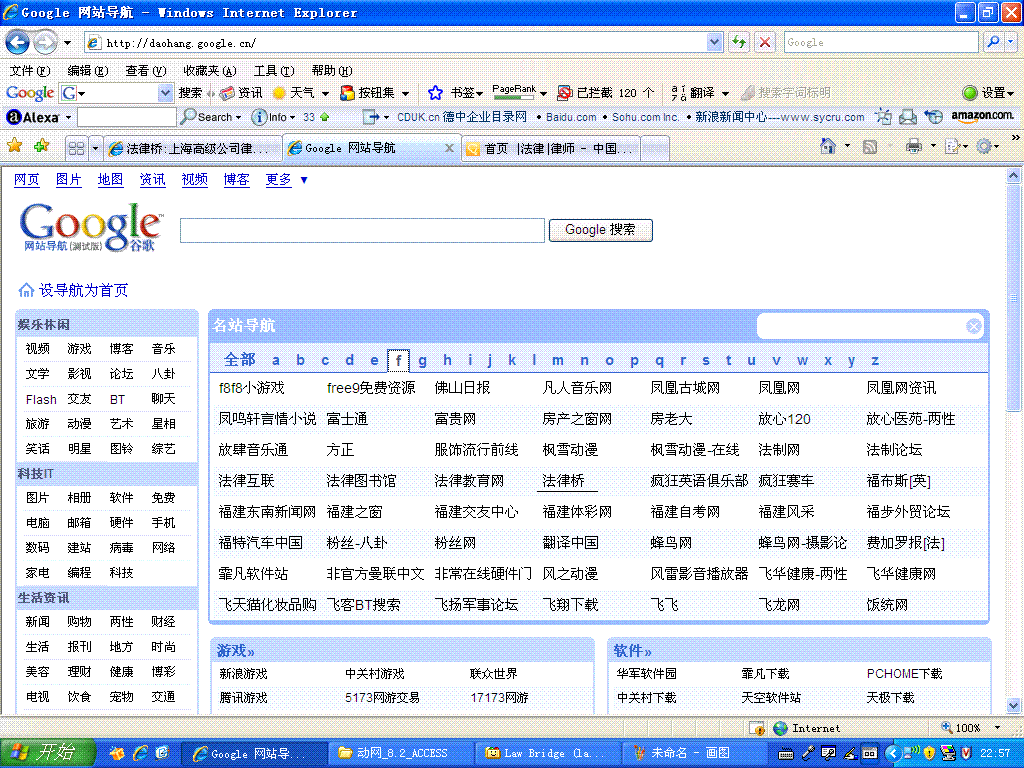Click the popup blocker 已拦截 120 个 button
This screenshot has height=768, width=1024.
pos(605,93)
